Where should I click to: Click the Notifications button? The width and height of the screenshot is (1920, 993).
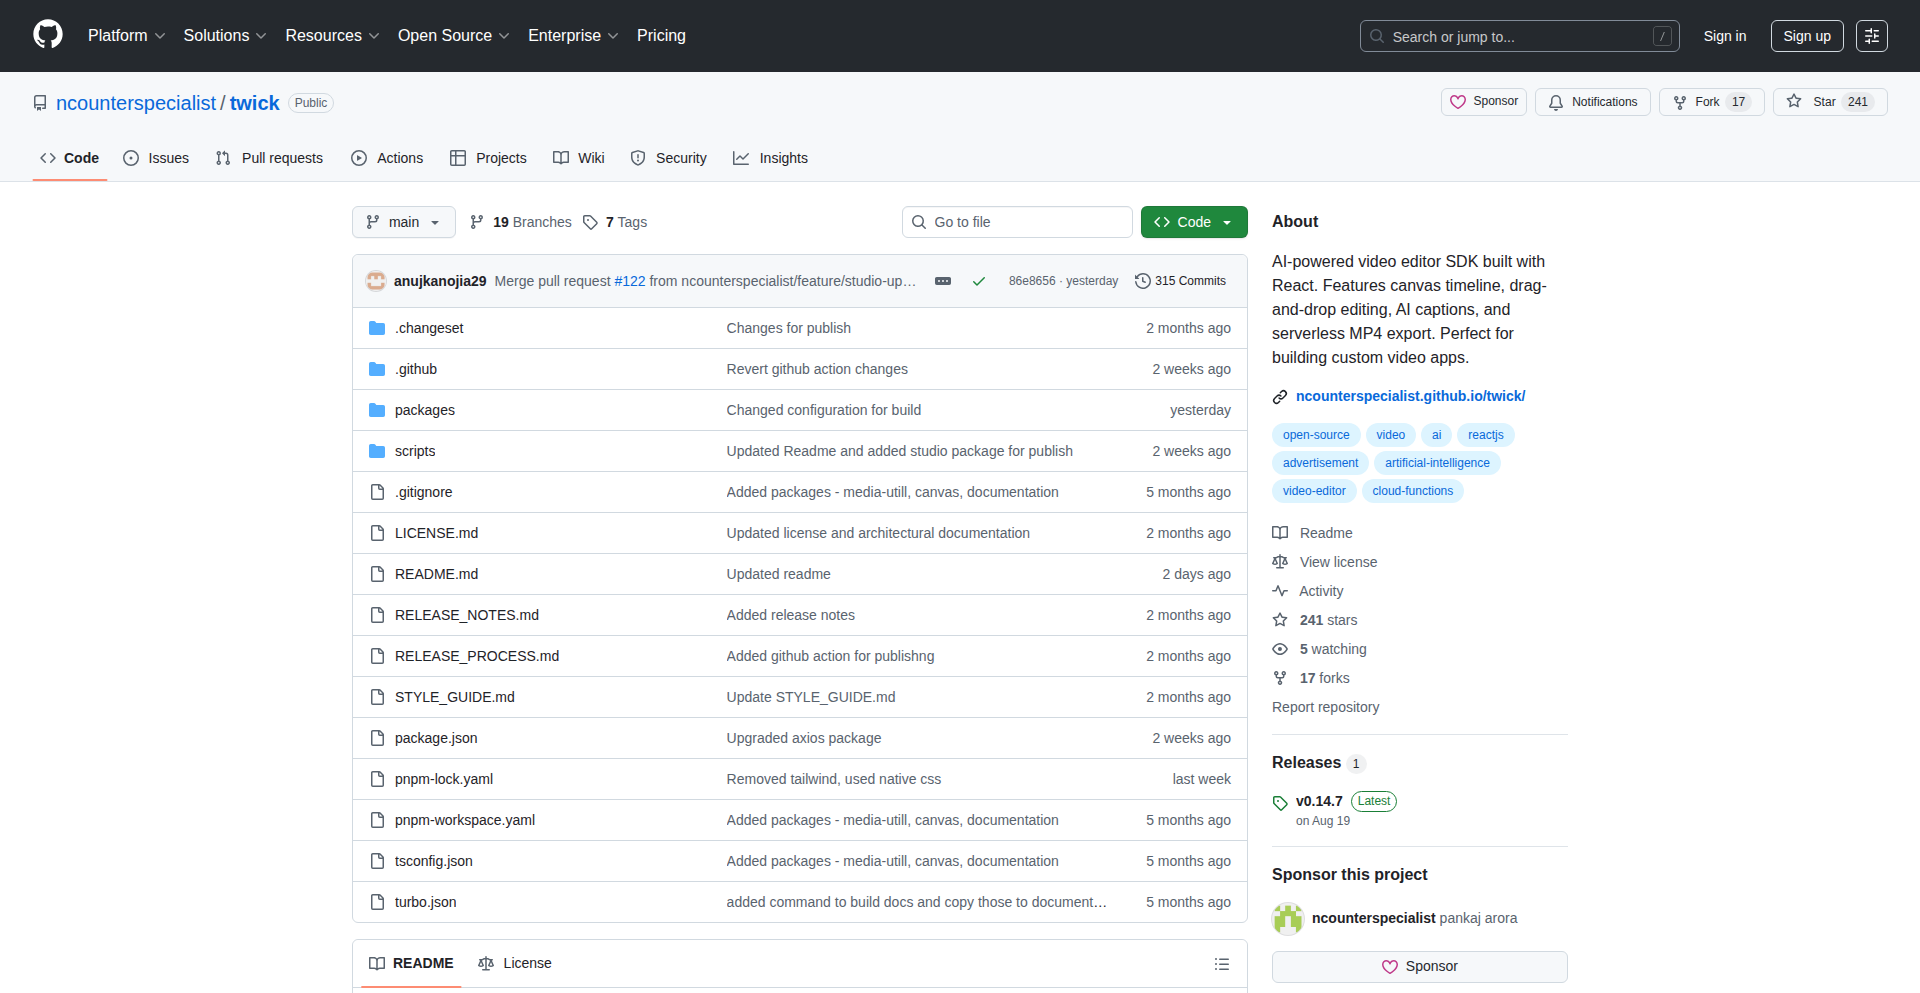pos(1593,102)
